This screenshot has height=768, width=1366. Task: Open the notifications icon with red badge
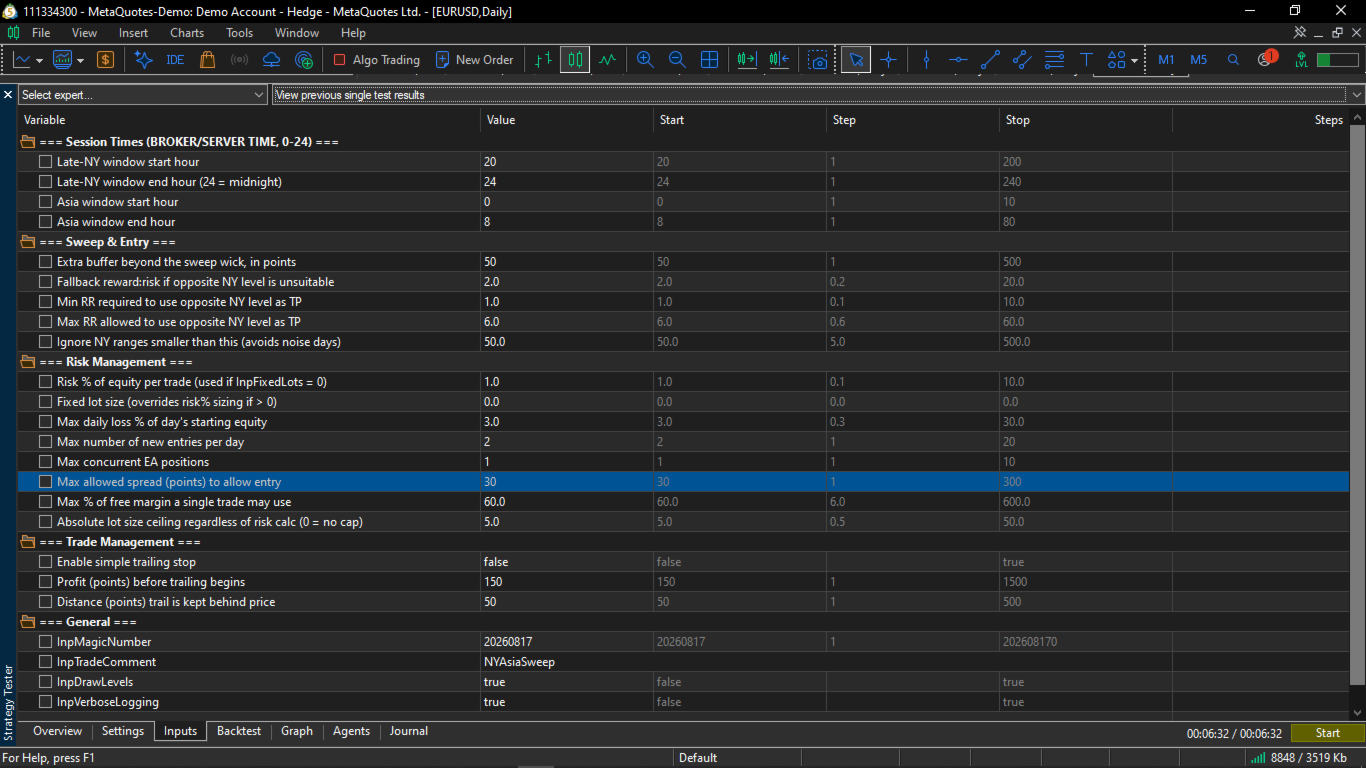1266,59
